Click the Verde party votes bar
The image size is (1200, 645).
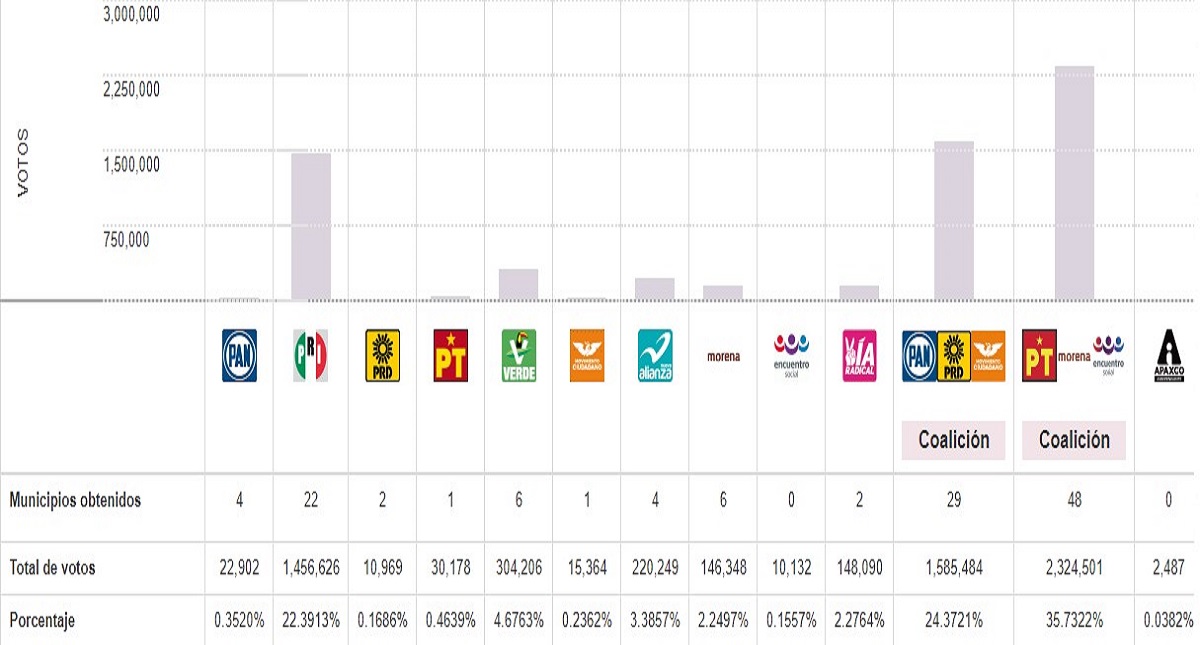[x=518, y=285]
